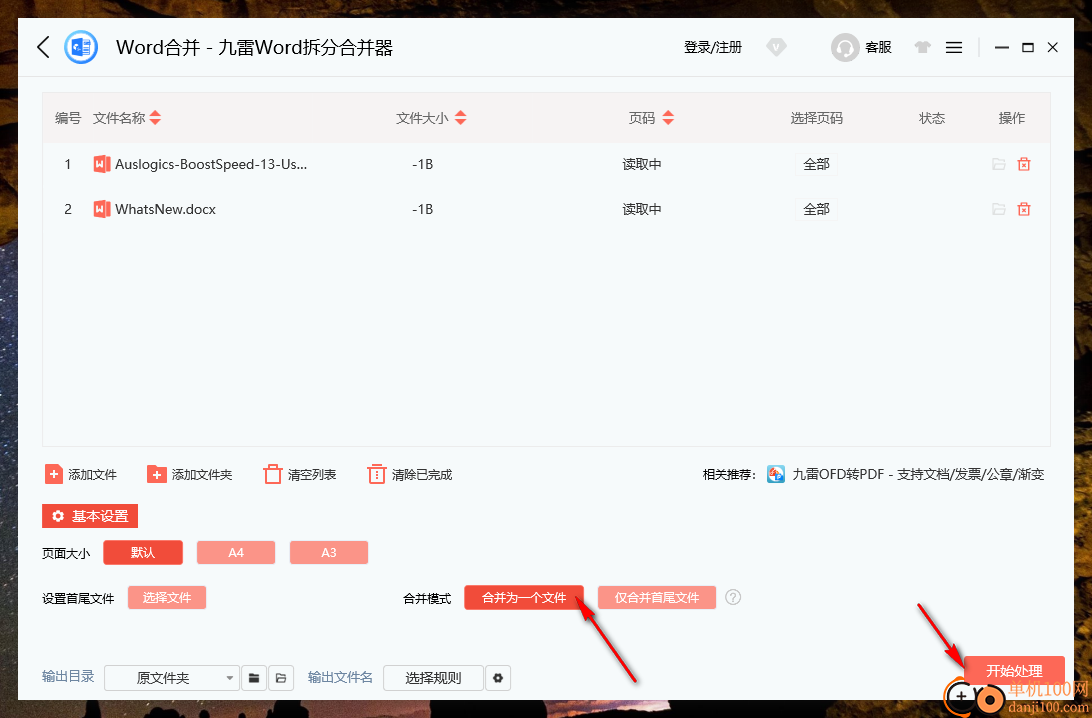Click 开始处理 to start
Screen dimensions: 1092x718
pos(1014,671)
